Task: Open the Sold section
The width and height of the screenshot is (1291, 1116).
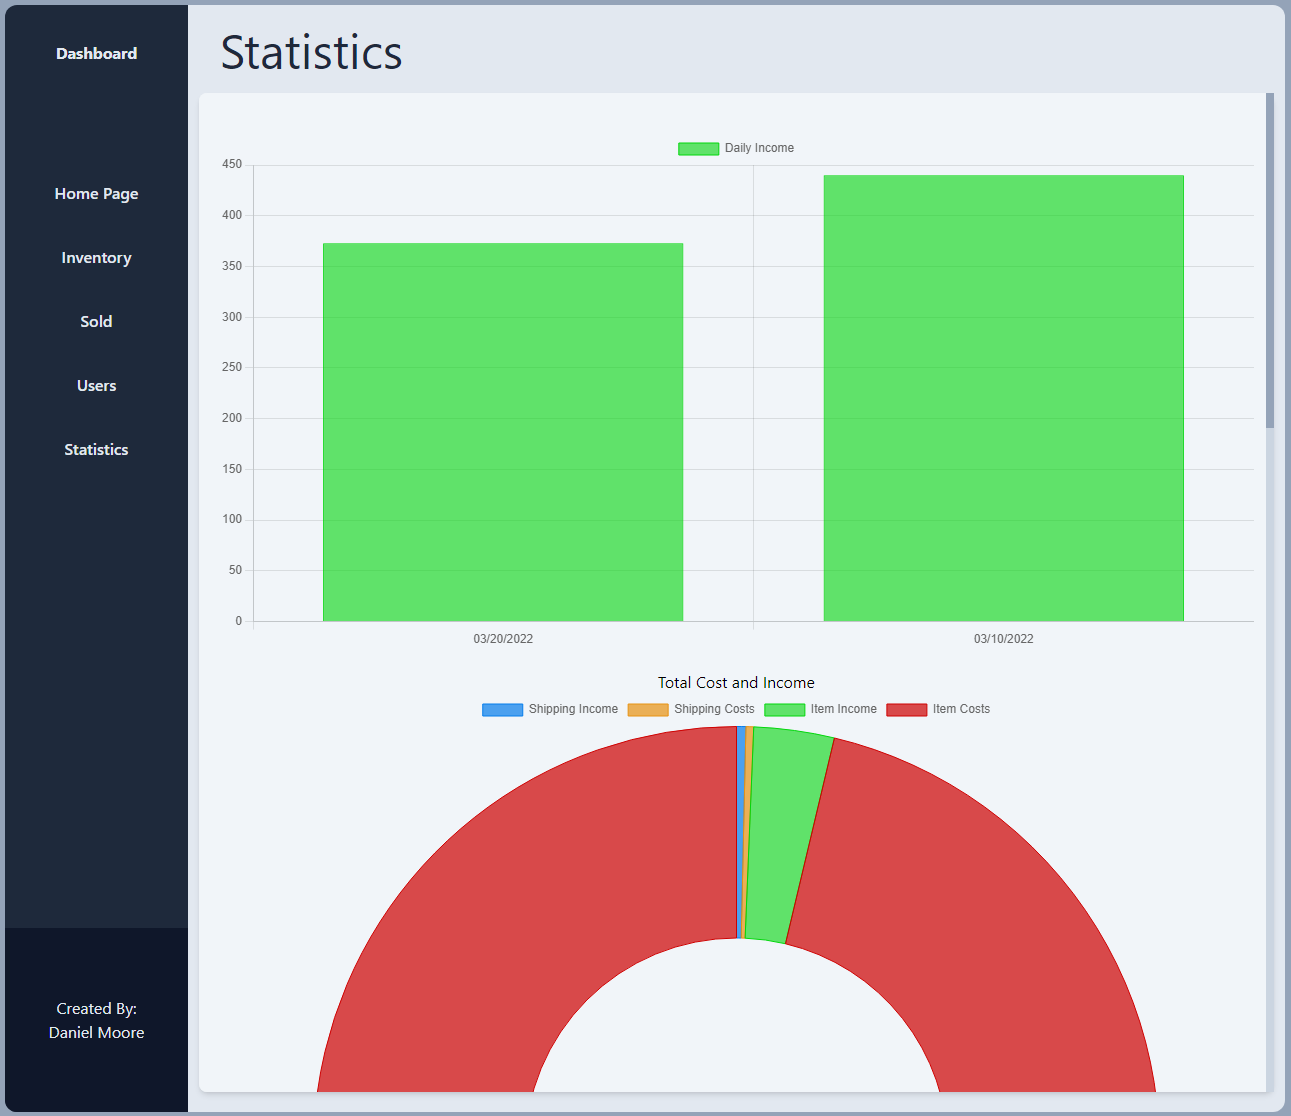Action: (96, 322)
